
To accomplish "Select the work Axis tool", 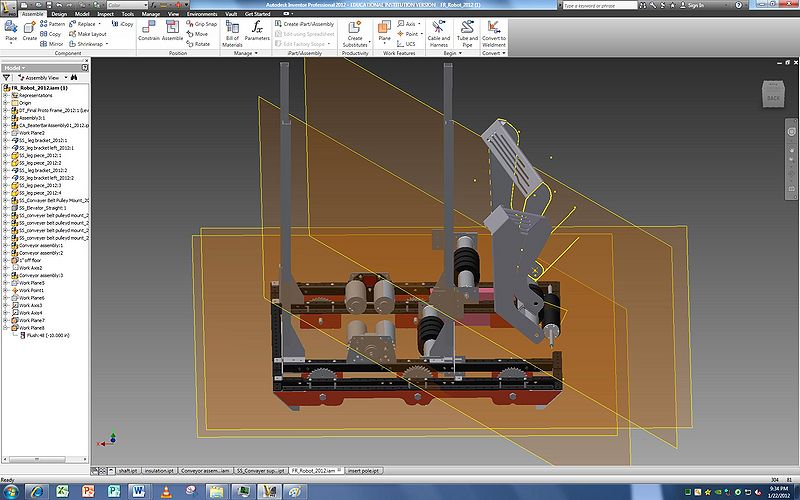I will (407, 24).
